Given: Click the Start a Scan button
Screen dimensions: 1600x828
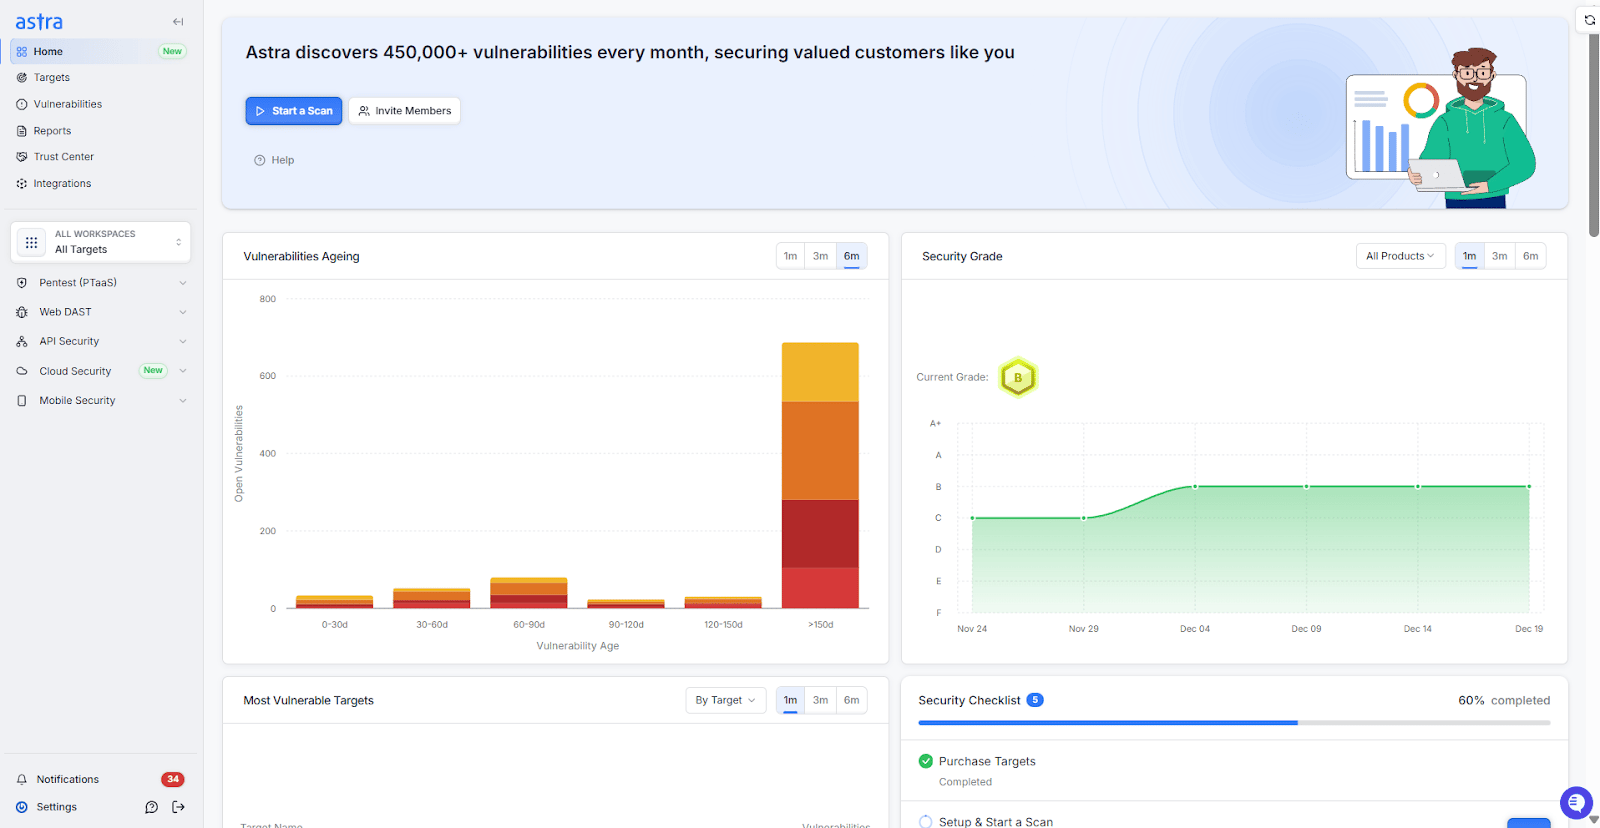Looking at the screenshot, I should click(x=294, y=111).
